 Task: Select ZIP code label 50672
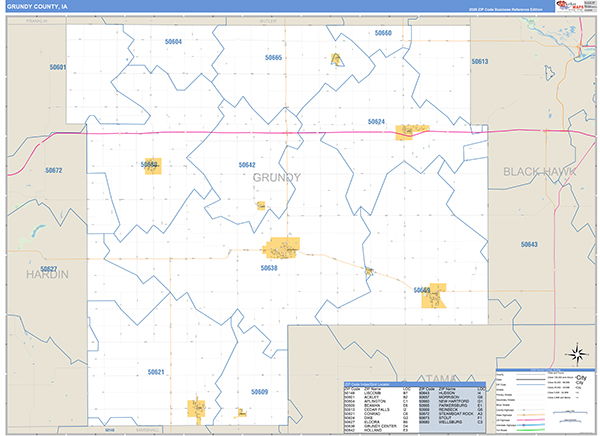(54, 170)
